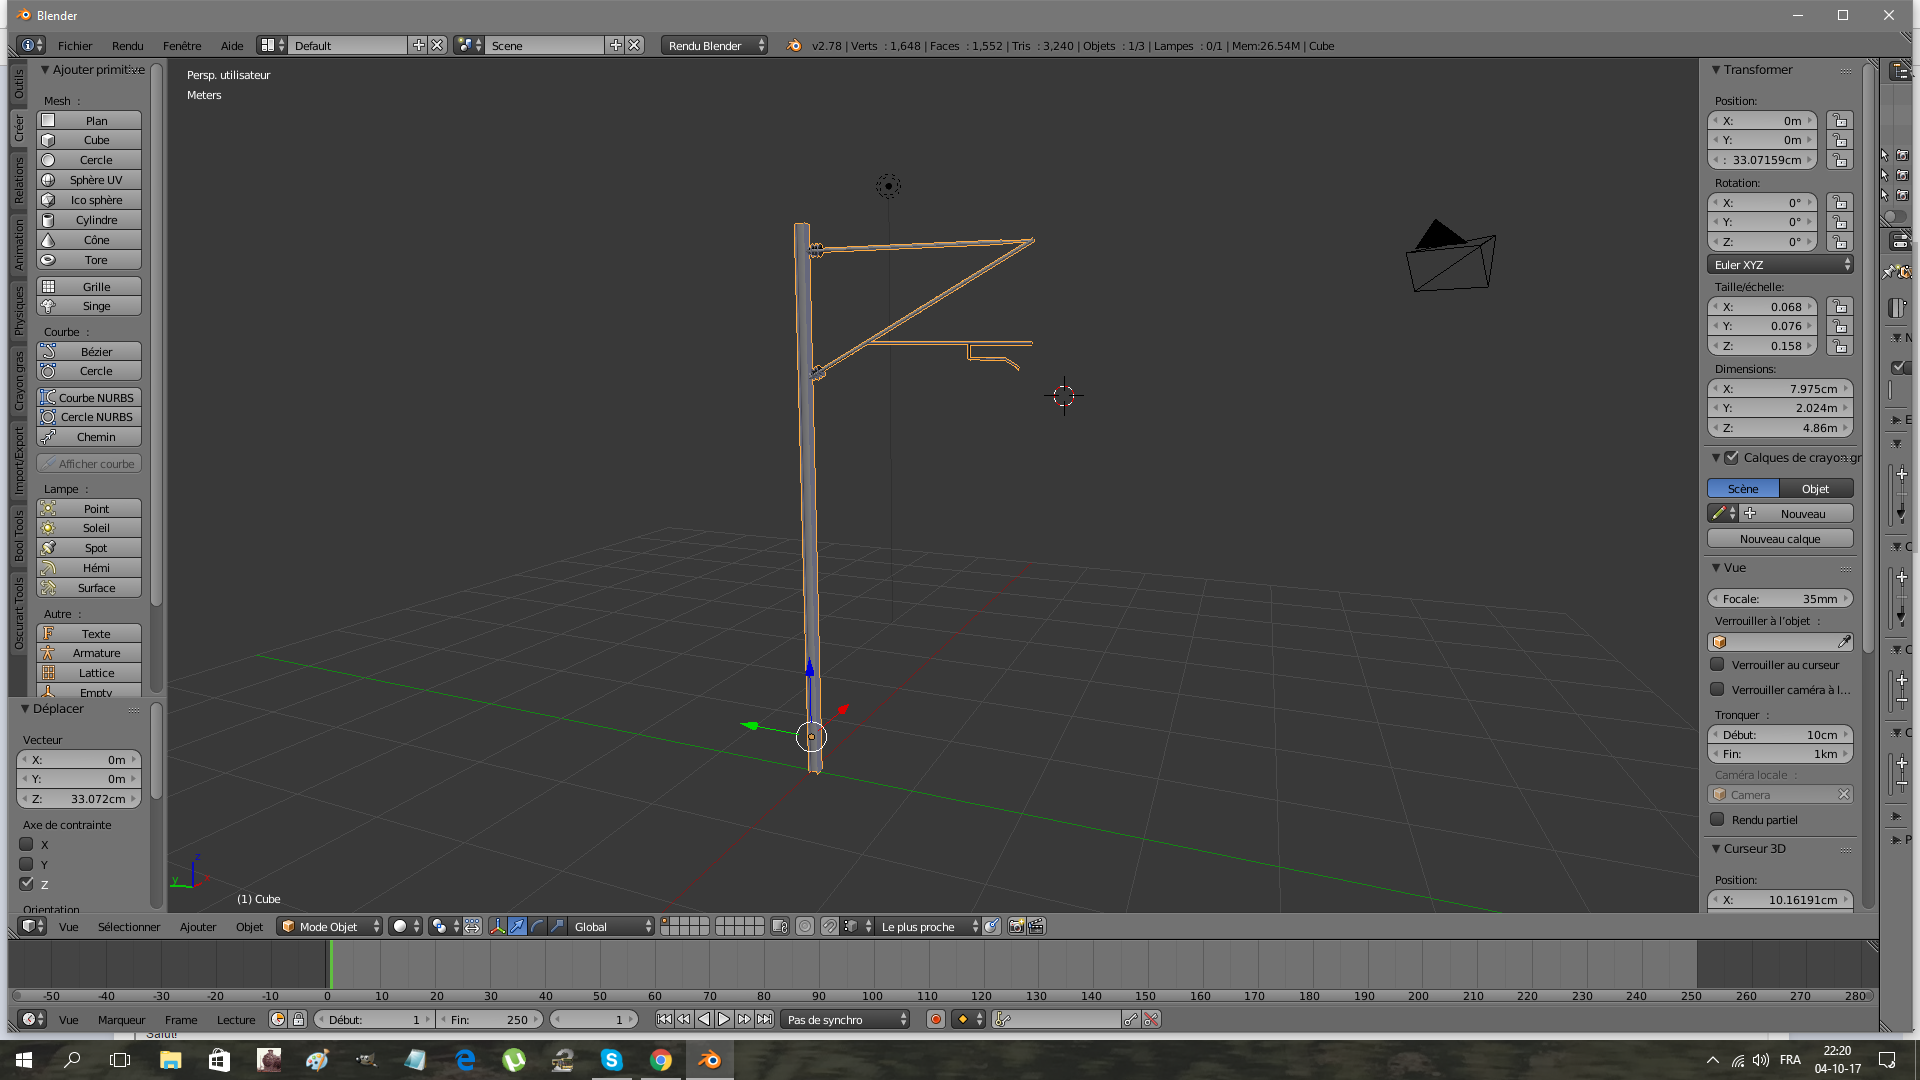The height and width of the screenshot is (1080, 1920).
Task: Play animation in reverse
Action: pos(704,1019)
